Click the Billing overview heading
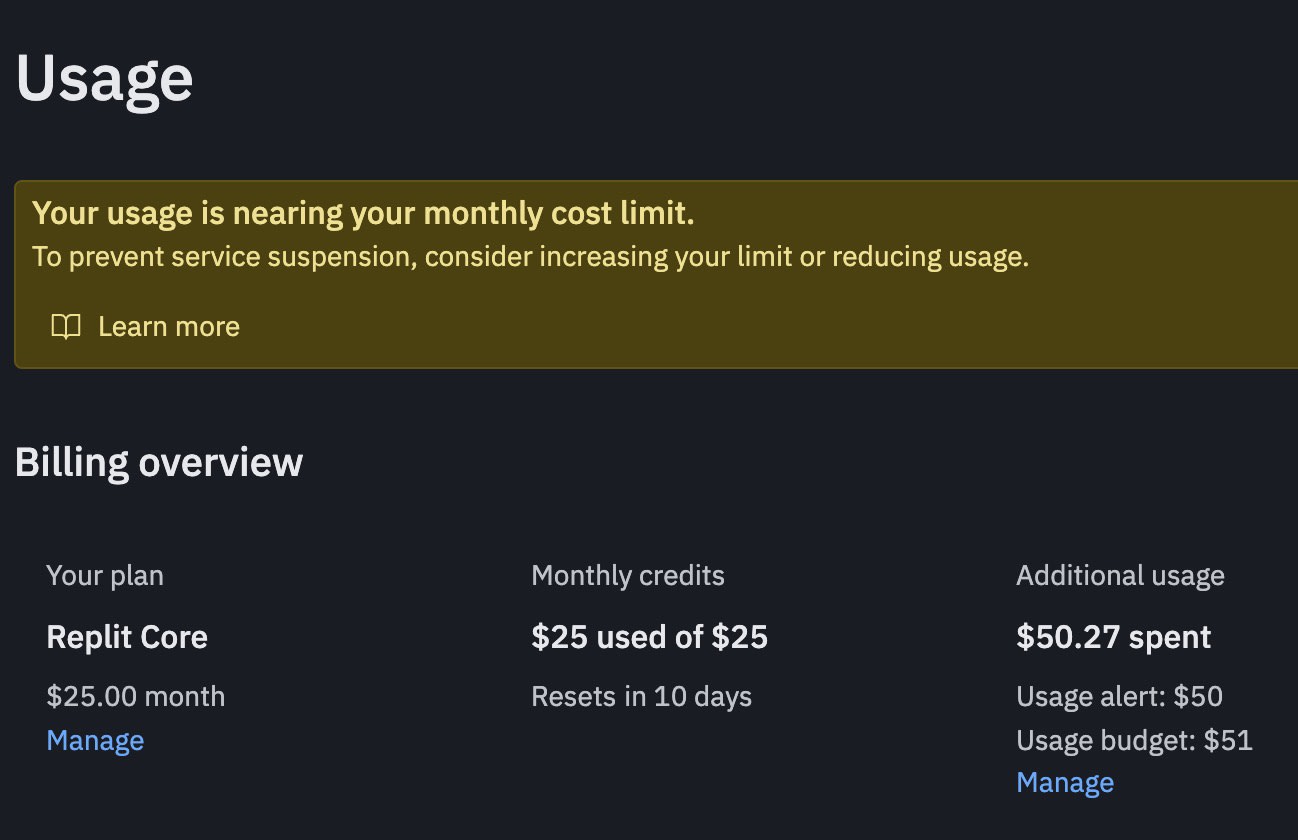This screenshot has height=840, width=1298. (158, 463)
